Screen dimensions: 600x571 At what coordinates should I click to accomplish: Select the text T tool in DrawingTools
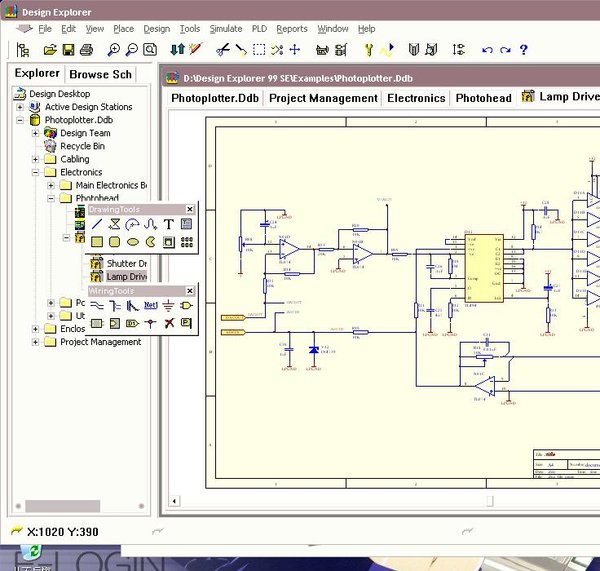[x=168, y=224]
